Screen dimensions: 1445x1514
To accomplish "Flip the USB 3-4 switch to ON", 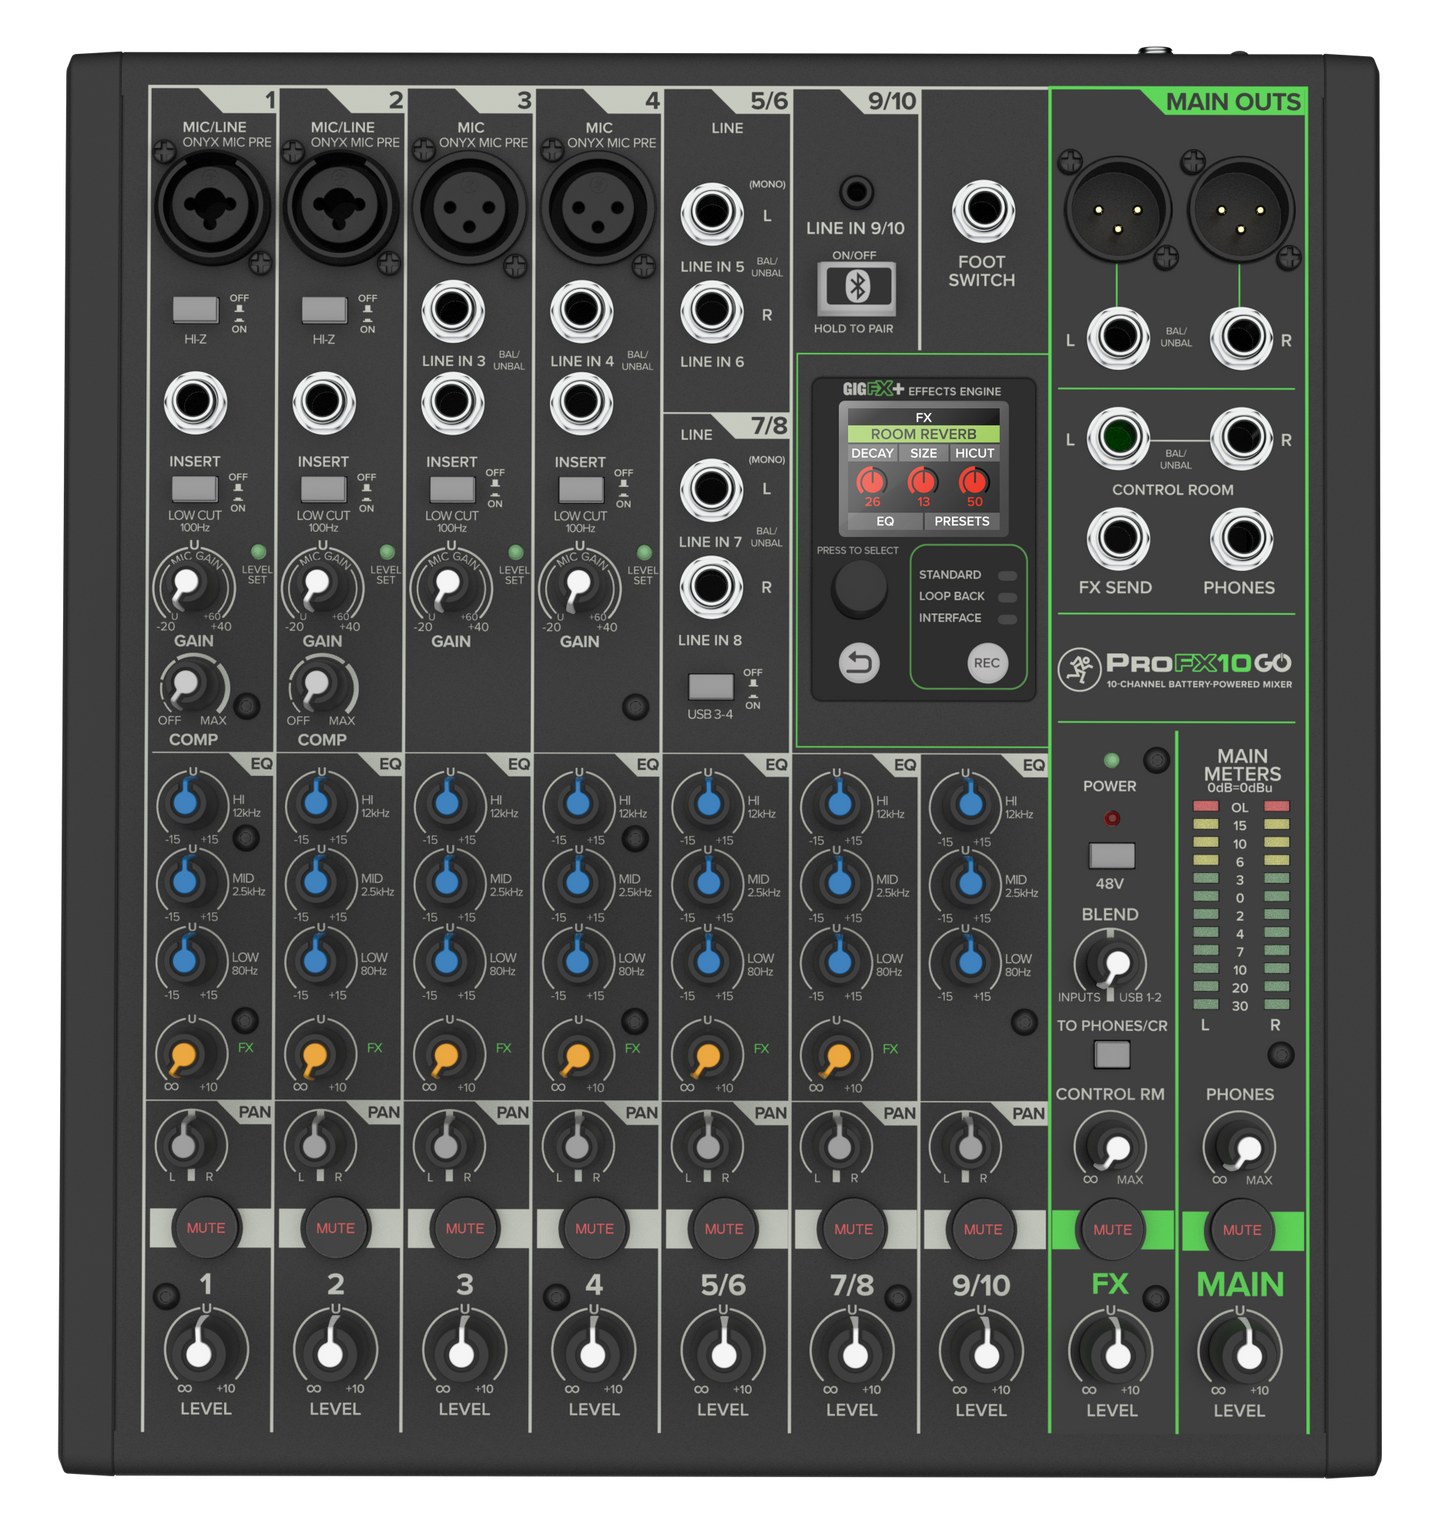I will tap(712, 685).
